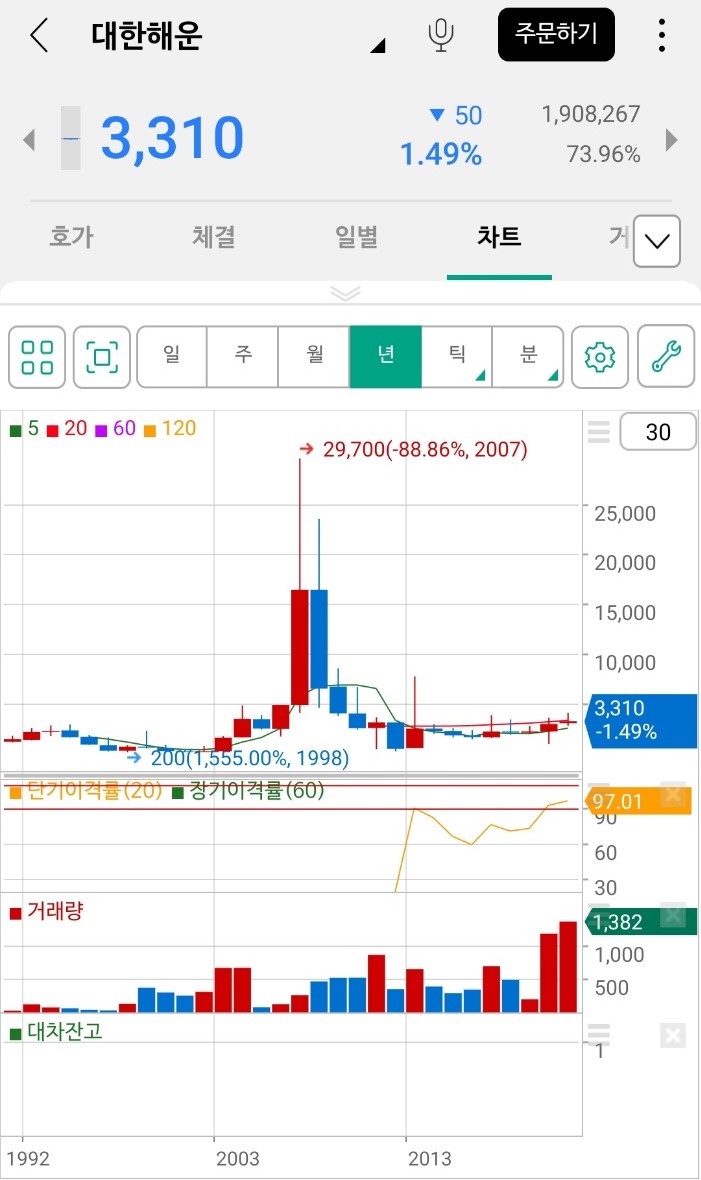Image resolution: width=701 pixels, height=1180 pixels.
Task: Select the 주 weekly period
Action: tap(242, 357)
